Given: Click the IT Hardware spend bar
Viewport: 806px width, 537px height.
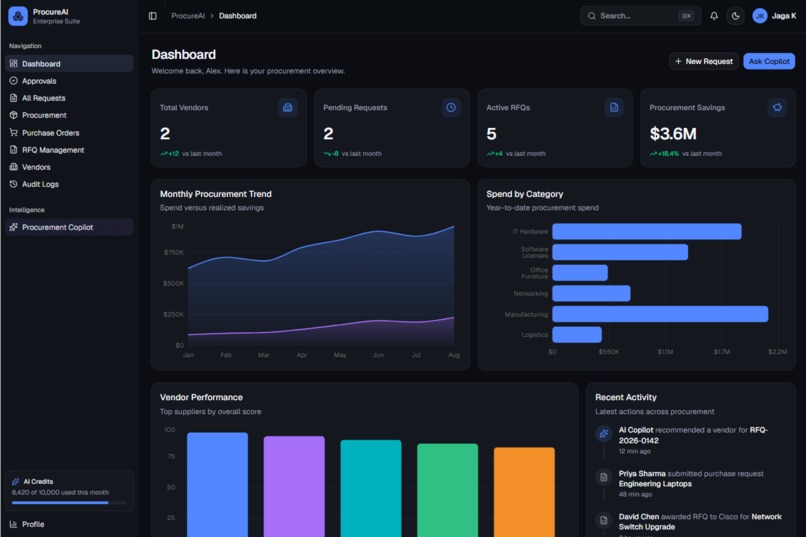Looking at the screenshot, I should tap(647, 231).
